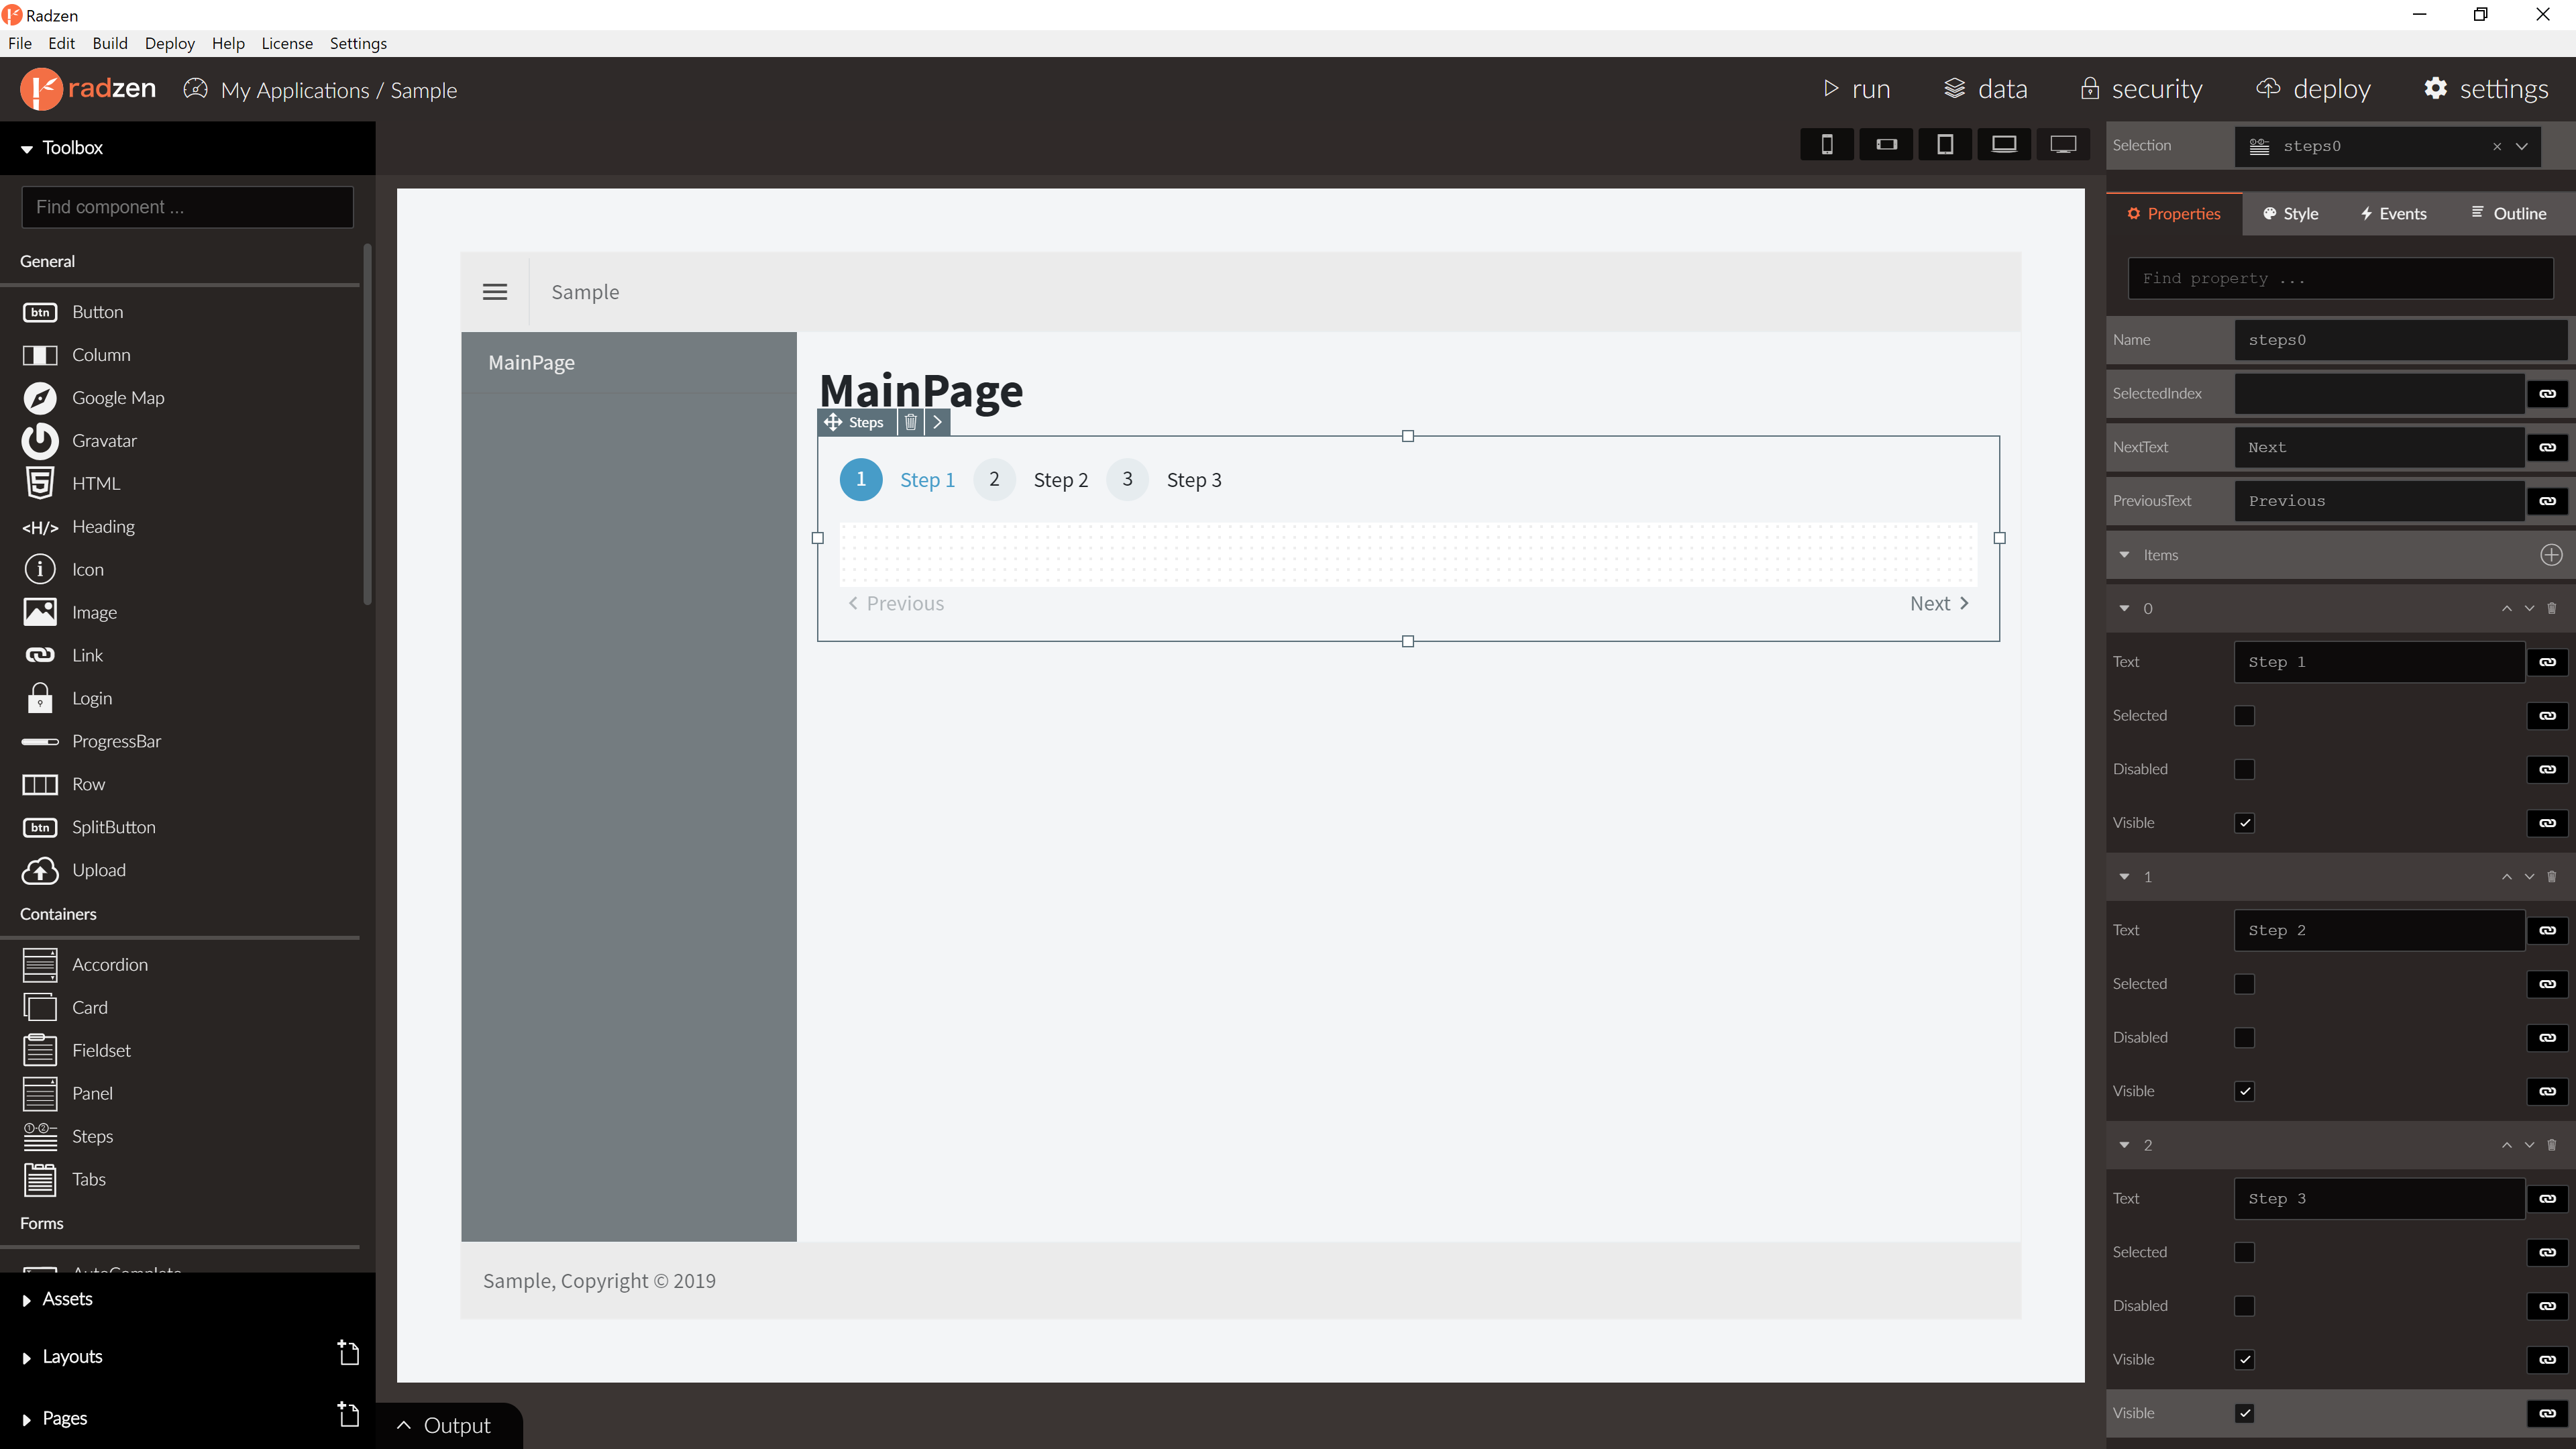Viewport: 2576px width, 1449px height.
Task: Bind the NextText property via link icon
Action: tap(2547, 448)
